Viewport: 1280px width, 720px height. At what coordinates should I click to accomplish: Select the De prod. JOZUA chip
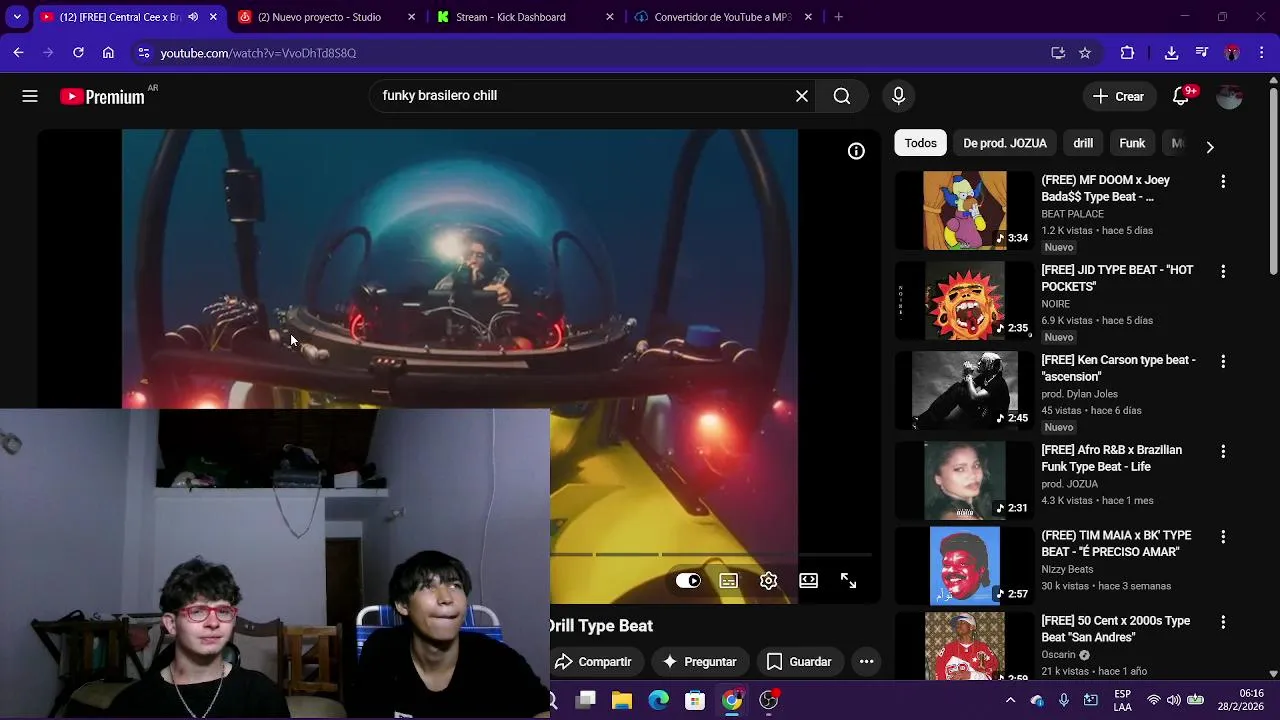[x=1005, y=143]
